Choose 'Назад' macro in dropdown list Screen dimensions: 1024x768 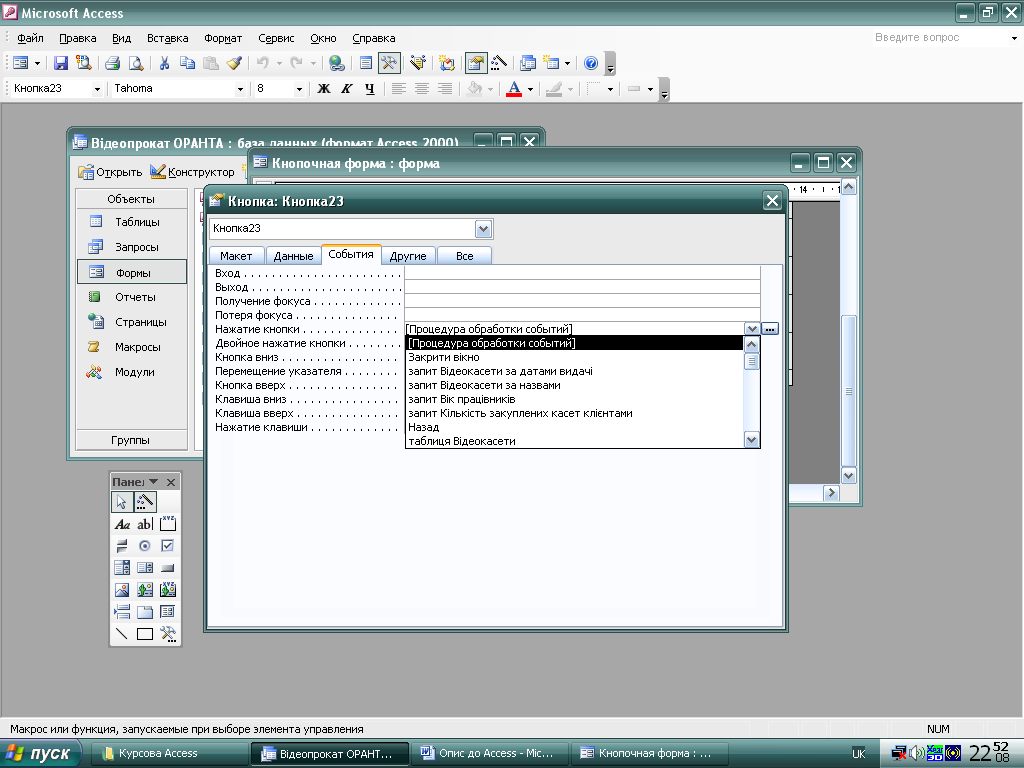(x=574, y=427)
